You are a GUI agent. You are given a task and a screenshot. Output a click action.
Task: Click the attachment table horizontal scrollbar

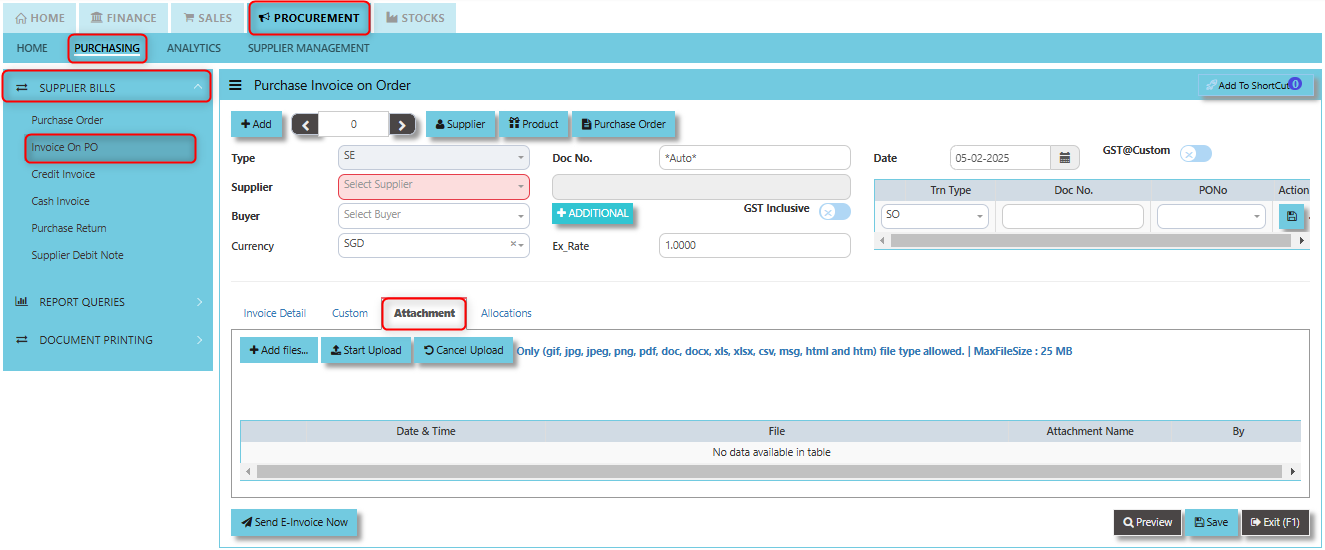768,471
